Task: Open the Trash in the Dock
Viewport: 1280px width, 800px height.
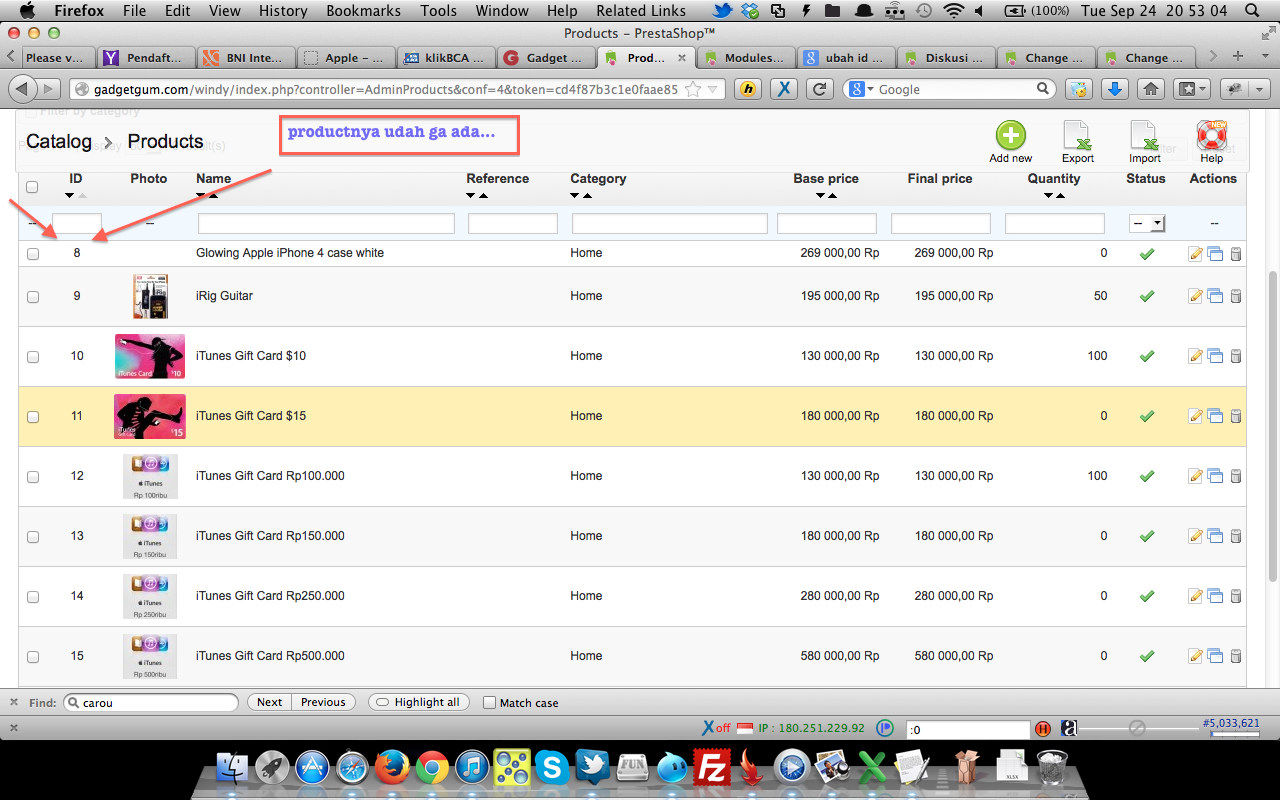Action: click(1052, 767)
